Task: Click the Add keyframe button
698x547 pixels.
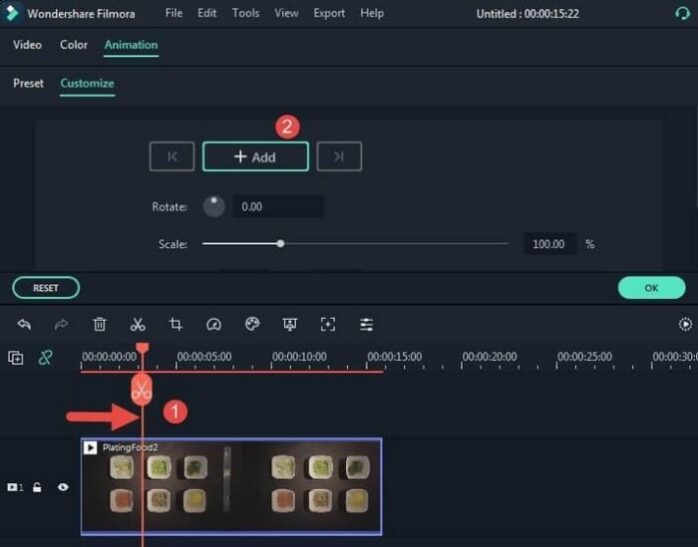Action: coord(255,157)
